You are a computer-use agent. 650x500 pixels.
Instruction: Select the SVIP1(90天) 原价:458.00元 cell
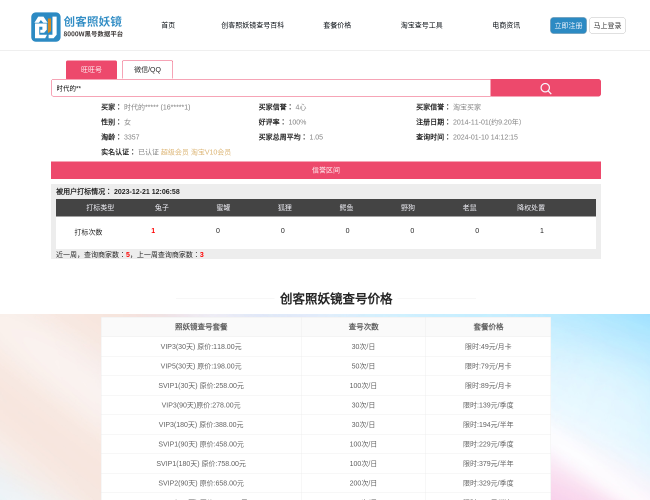click(201, 444)
